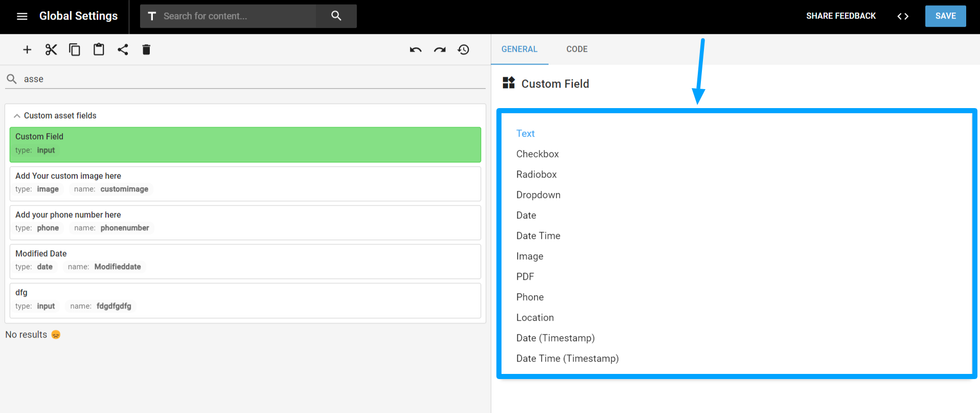Click the delete trash icon
This screenshot has width=980, height=413.
tap(146, 50)
